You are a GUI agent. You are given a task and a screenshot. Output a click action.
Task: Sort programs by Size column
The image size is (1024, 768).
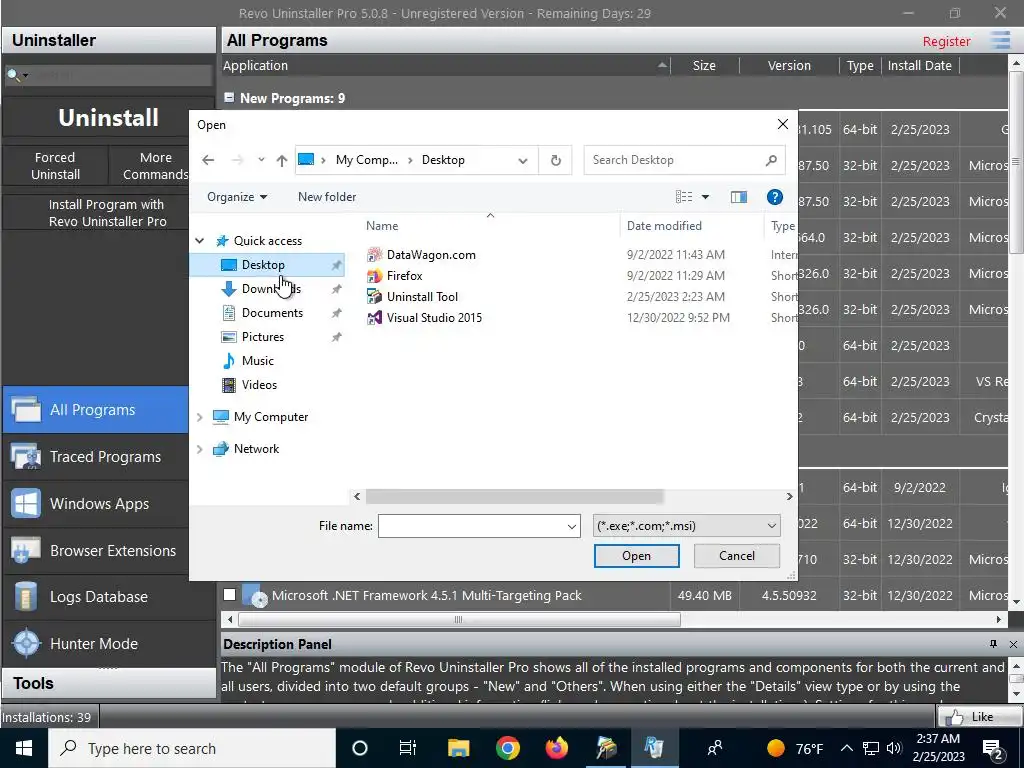704,65
